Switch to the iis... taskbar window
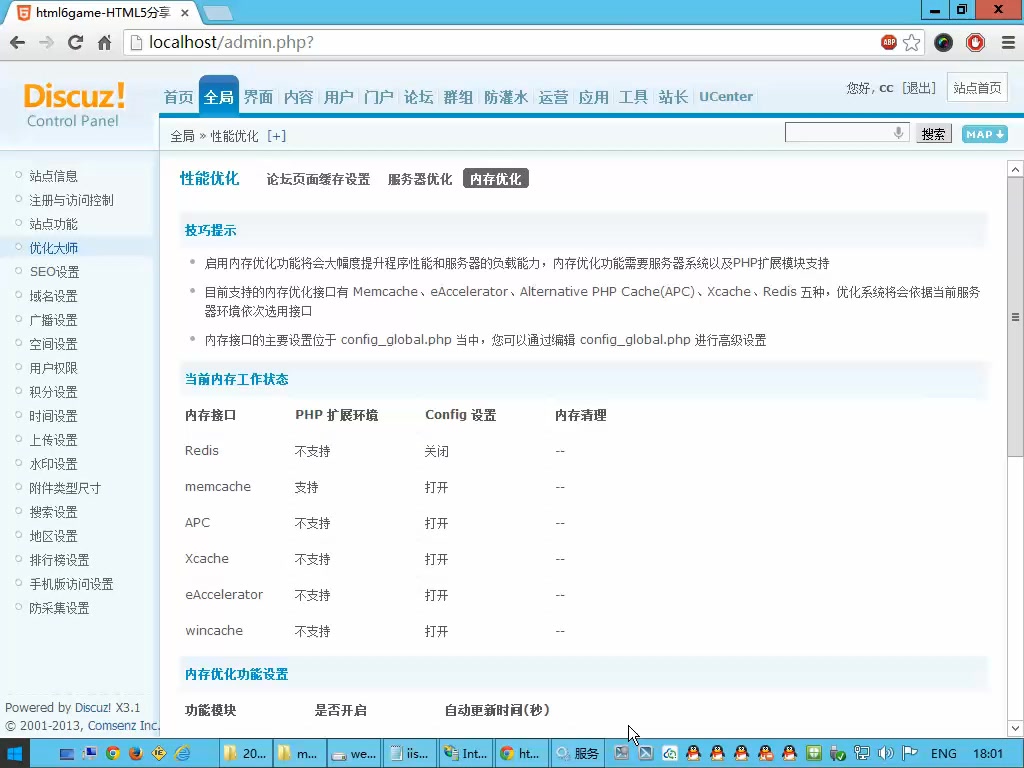The width and height of the screenshot is (1024, 768). point(409,754)
